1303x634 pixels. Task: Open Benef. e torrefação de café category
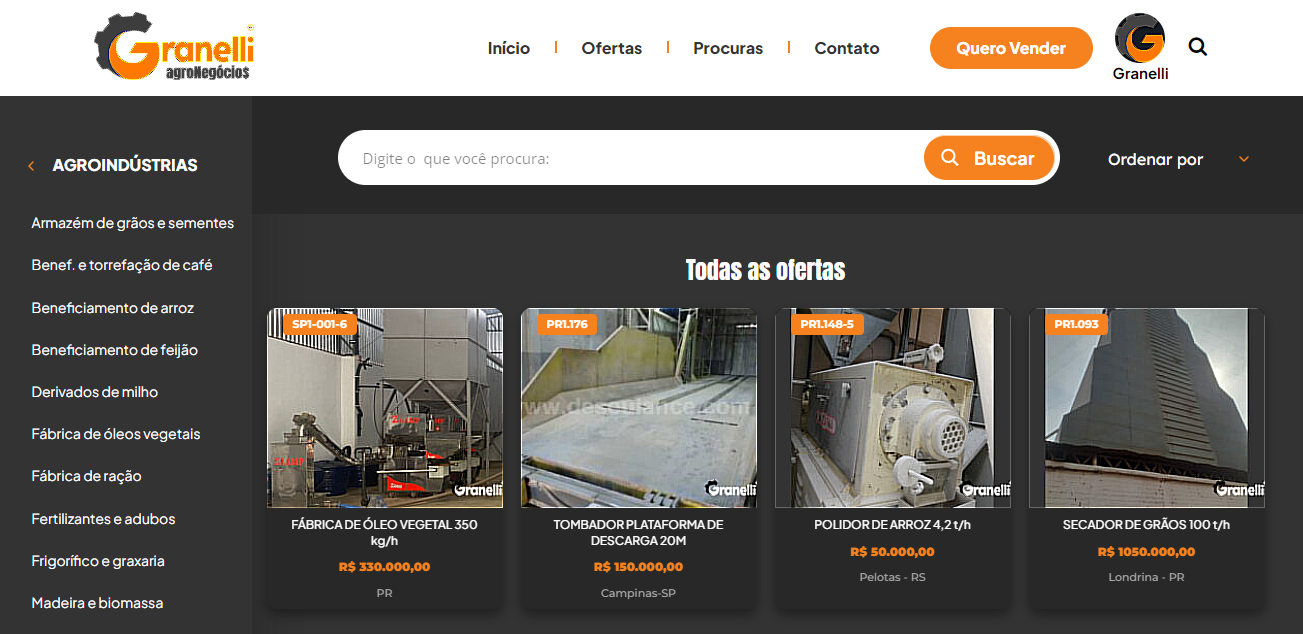pos(122,265)
